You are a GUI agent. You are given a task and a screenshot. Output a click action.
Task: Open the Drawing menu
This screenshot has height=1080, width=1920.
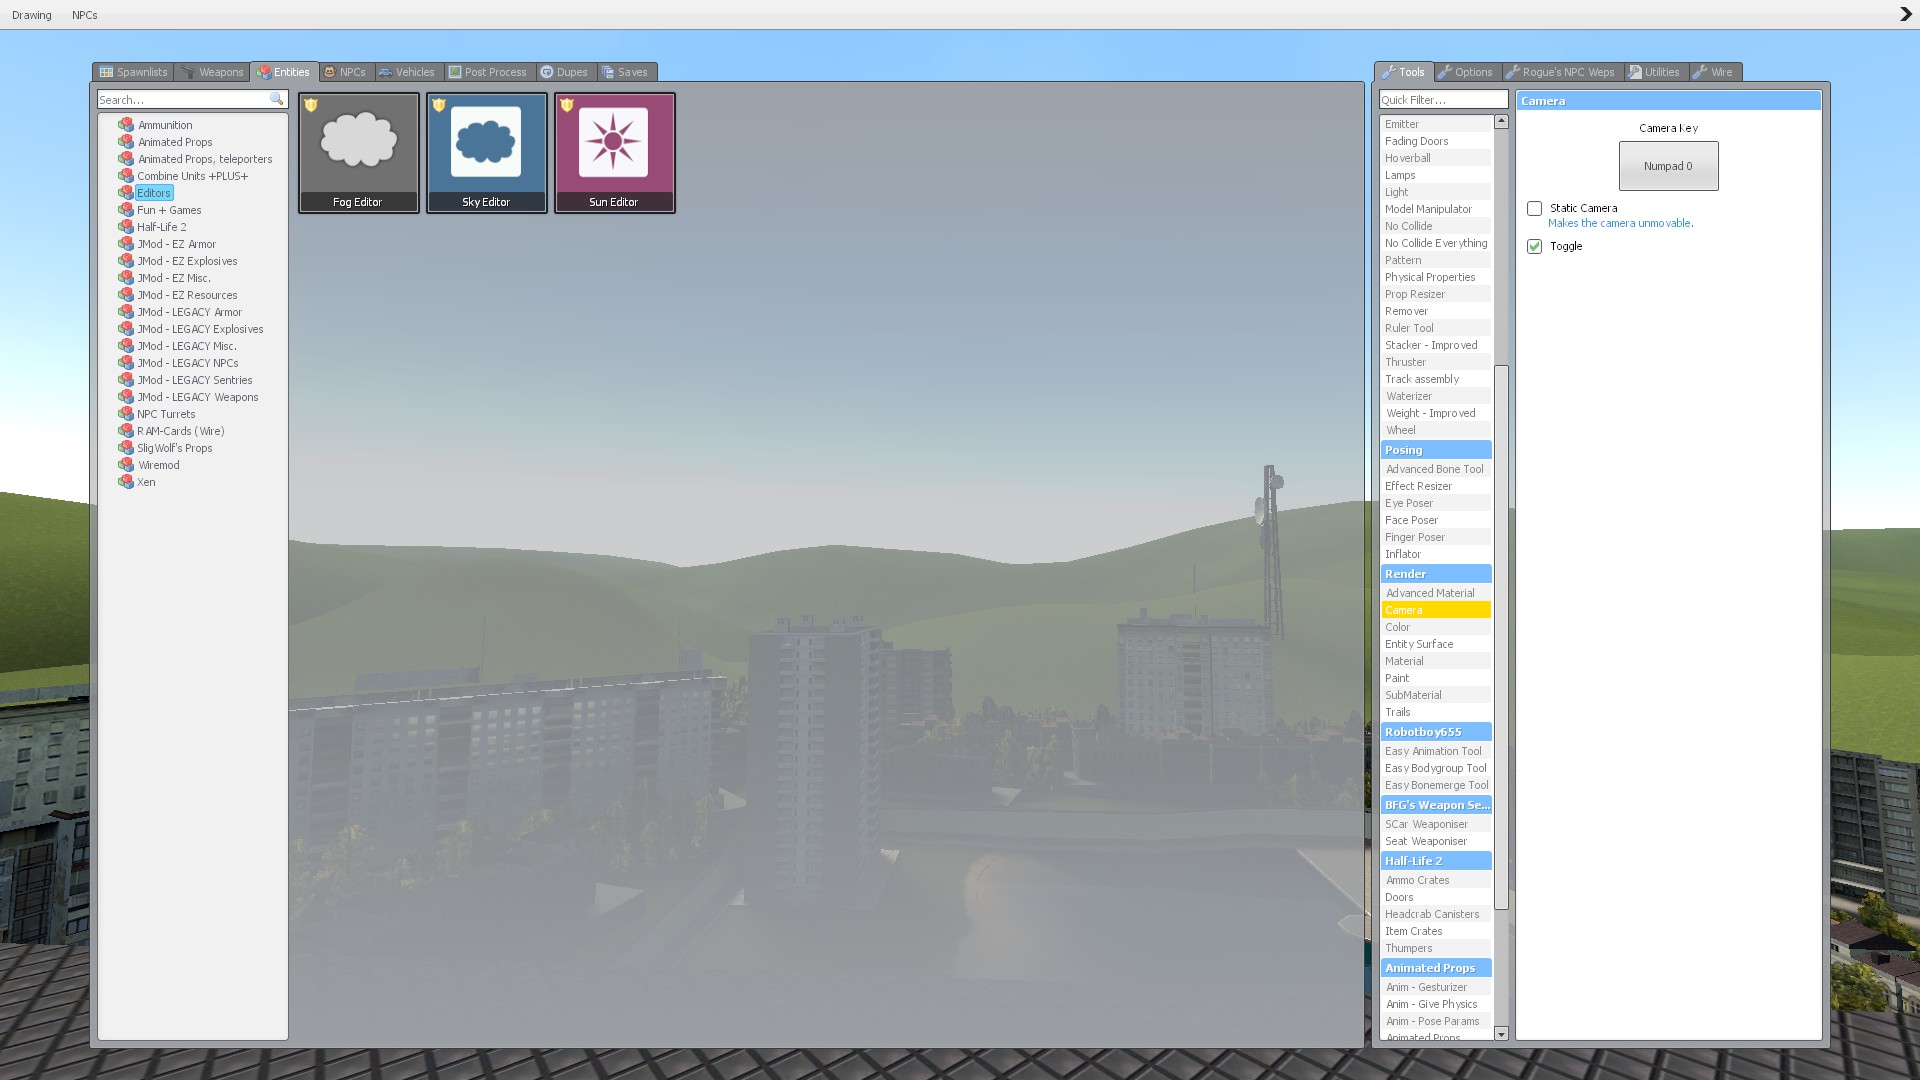point(32,15)
